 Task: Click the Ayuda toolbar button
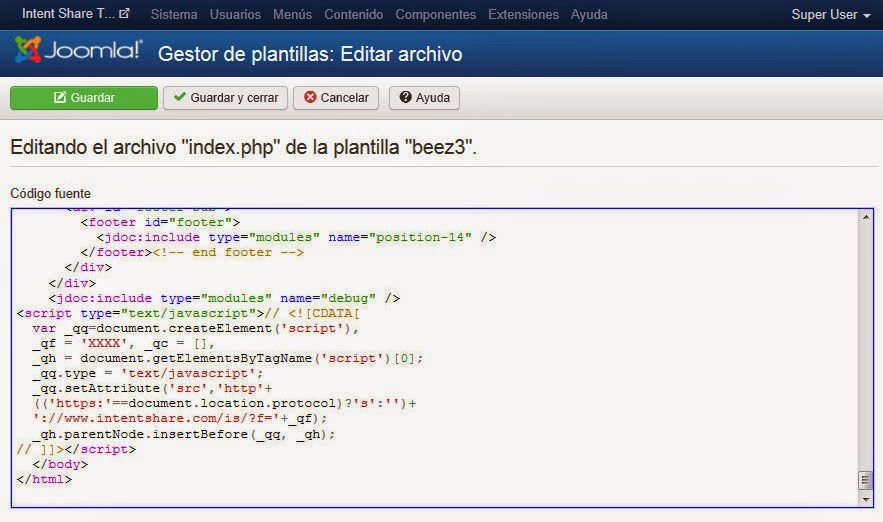point(424,97)
